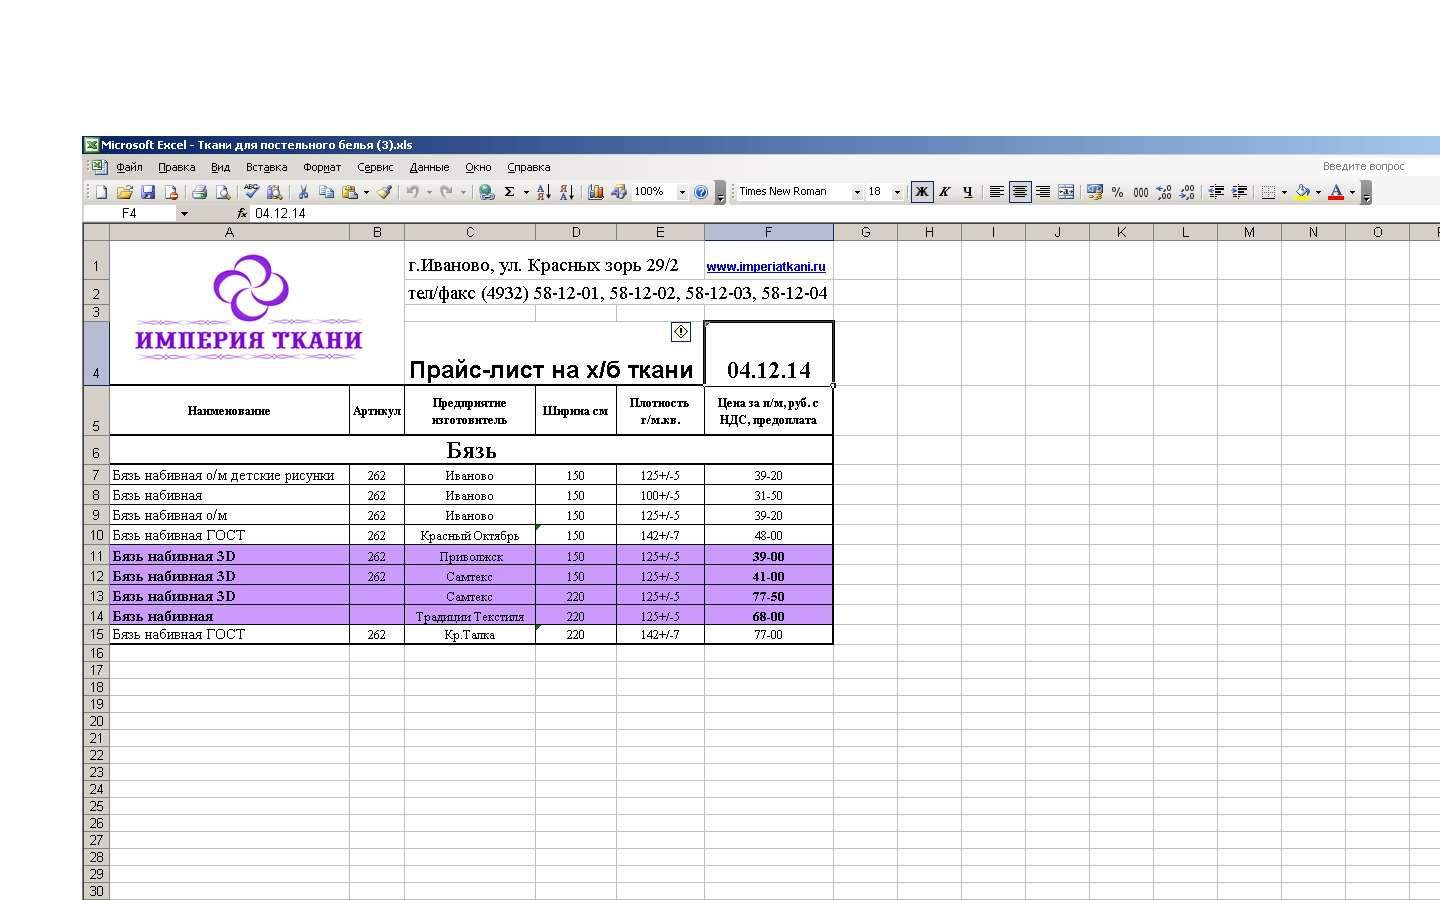Apply yellow fill color bucket
Image resolution: width=1440 pixels, height=900 pixels.
(x=1302, y=192)
